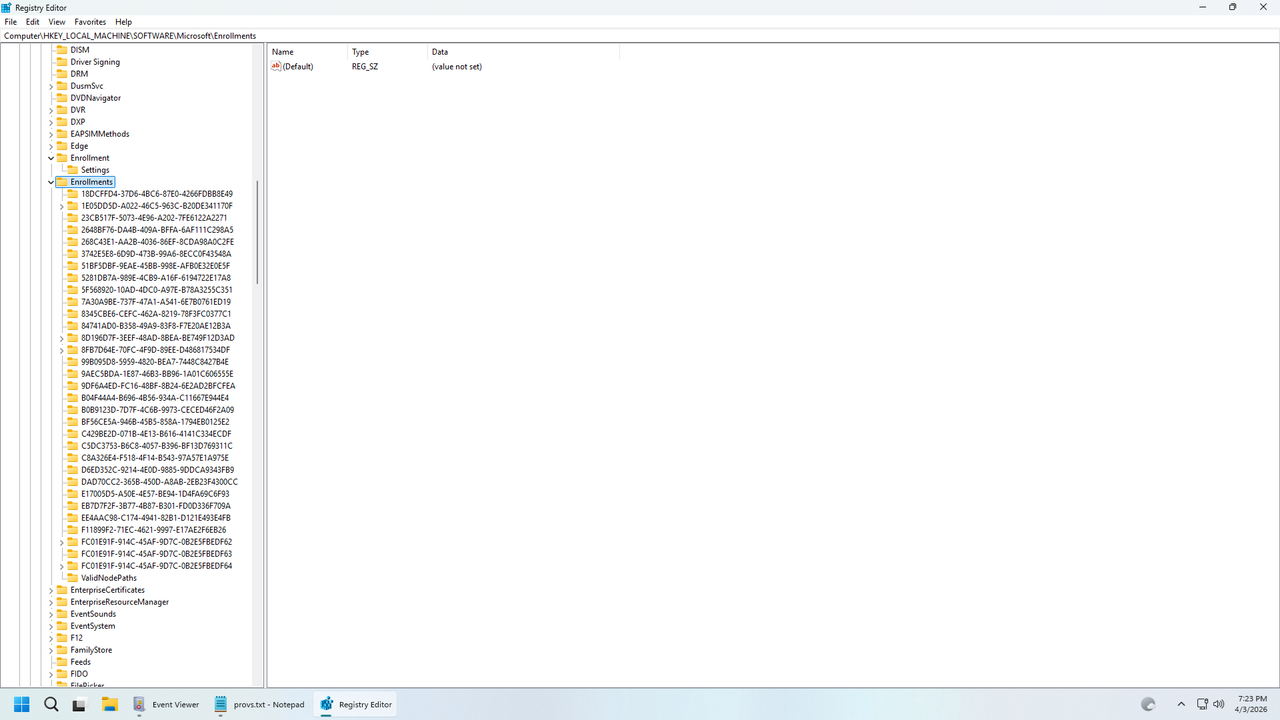Select the Edge key
Viewport: 1280px width, 720px height.
pyautogui.click(x=79, y=146)
